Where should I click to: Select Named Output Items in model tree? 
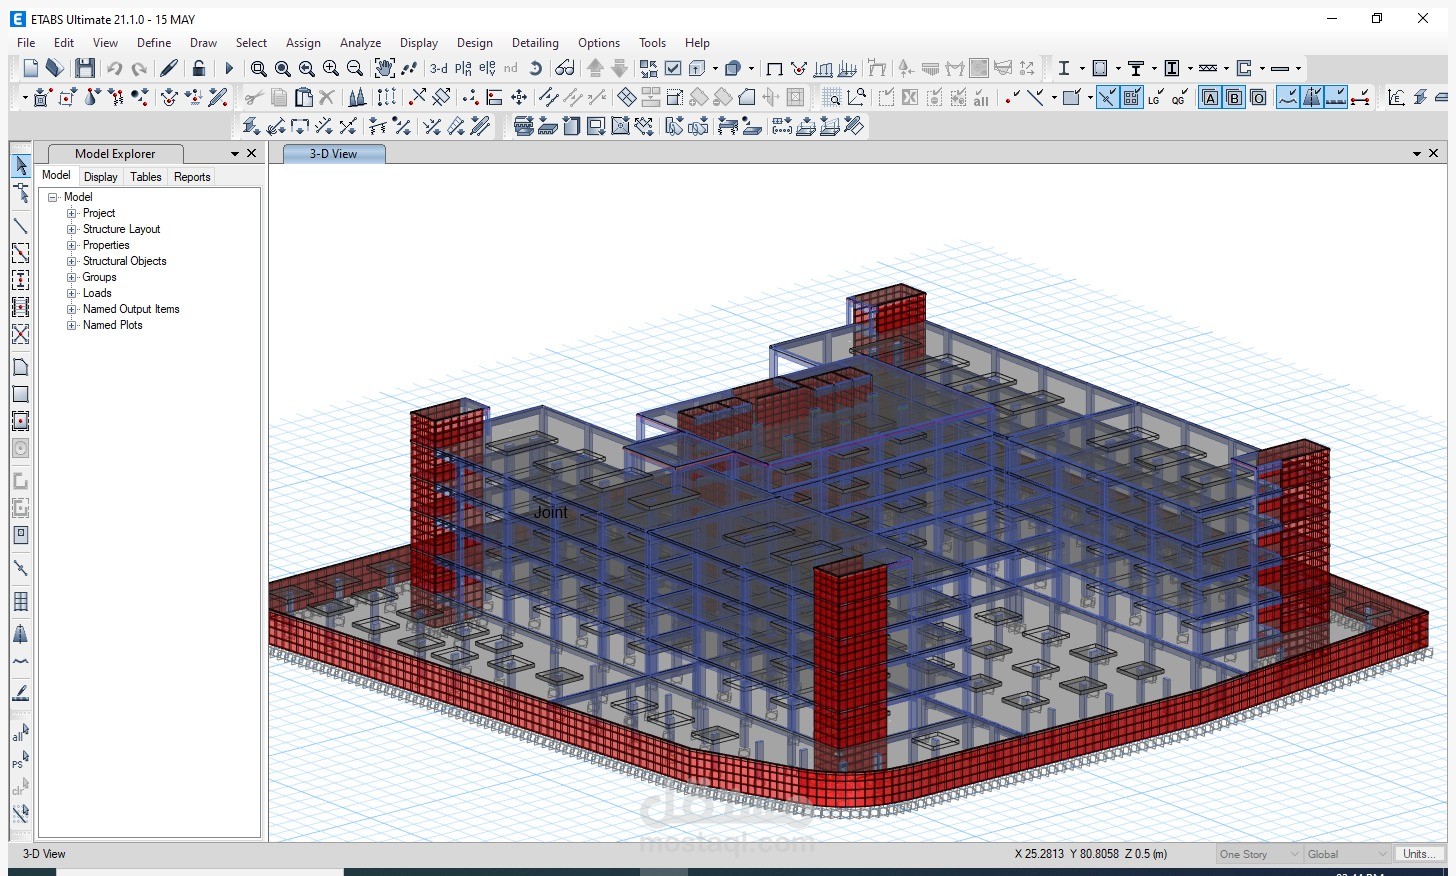131,309
